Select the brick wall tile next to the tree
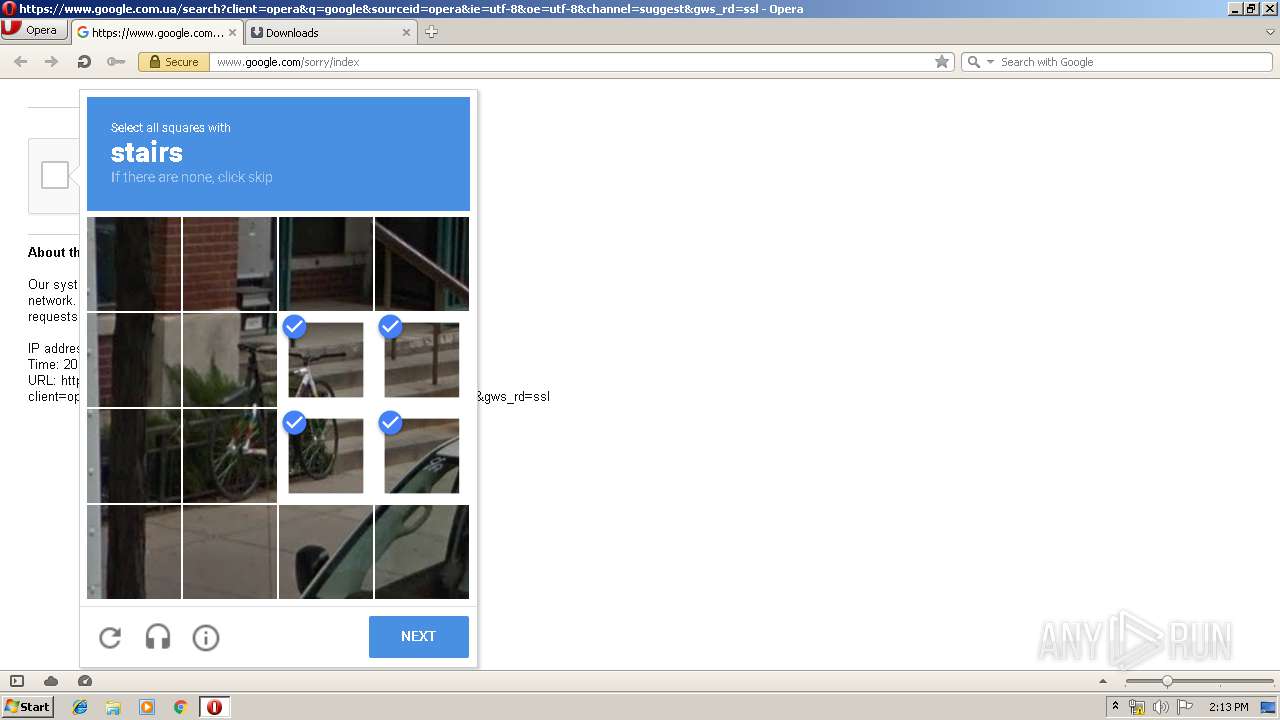Image resolution: width=1280 pixels, height=720 pixels. pyautogui.click(x=230, y=264)
